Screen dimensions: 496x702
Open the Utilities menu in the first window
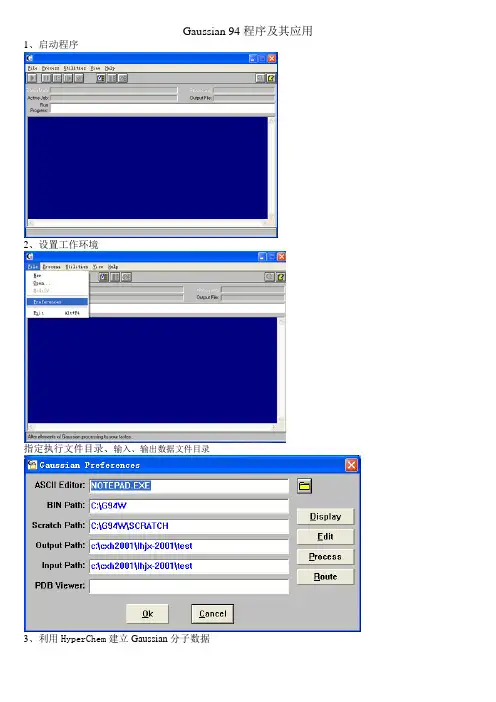[75, 68]
